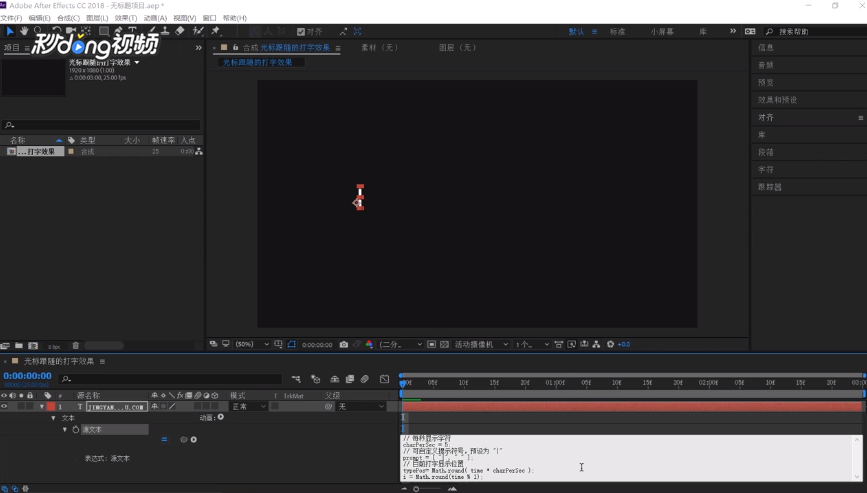
Task: Open the magnification (50%) dropdown
Action: [x=252, y=344]
